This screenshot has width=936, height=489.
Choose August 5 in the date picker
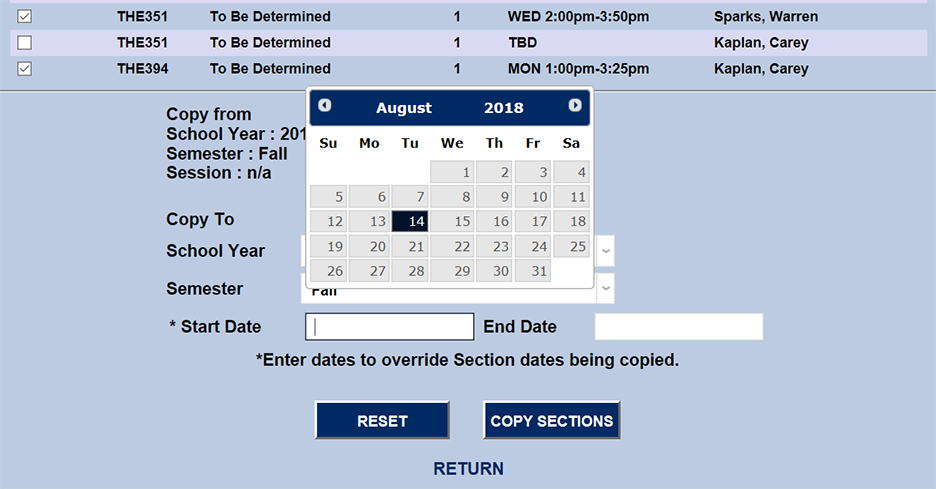328,197
